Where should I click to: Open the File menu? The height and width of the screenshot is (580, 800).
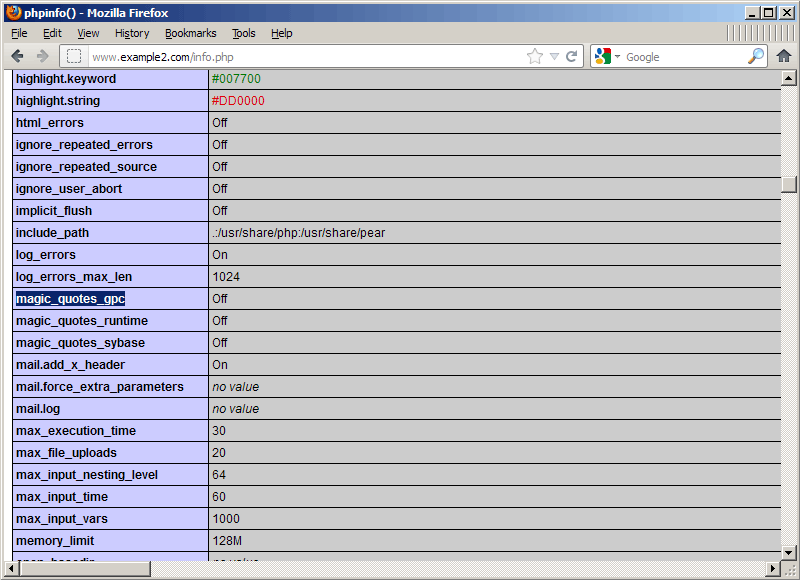click(19, 33)
